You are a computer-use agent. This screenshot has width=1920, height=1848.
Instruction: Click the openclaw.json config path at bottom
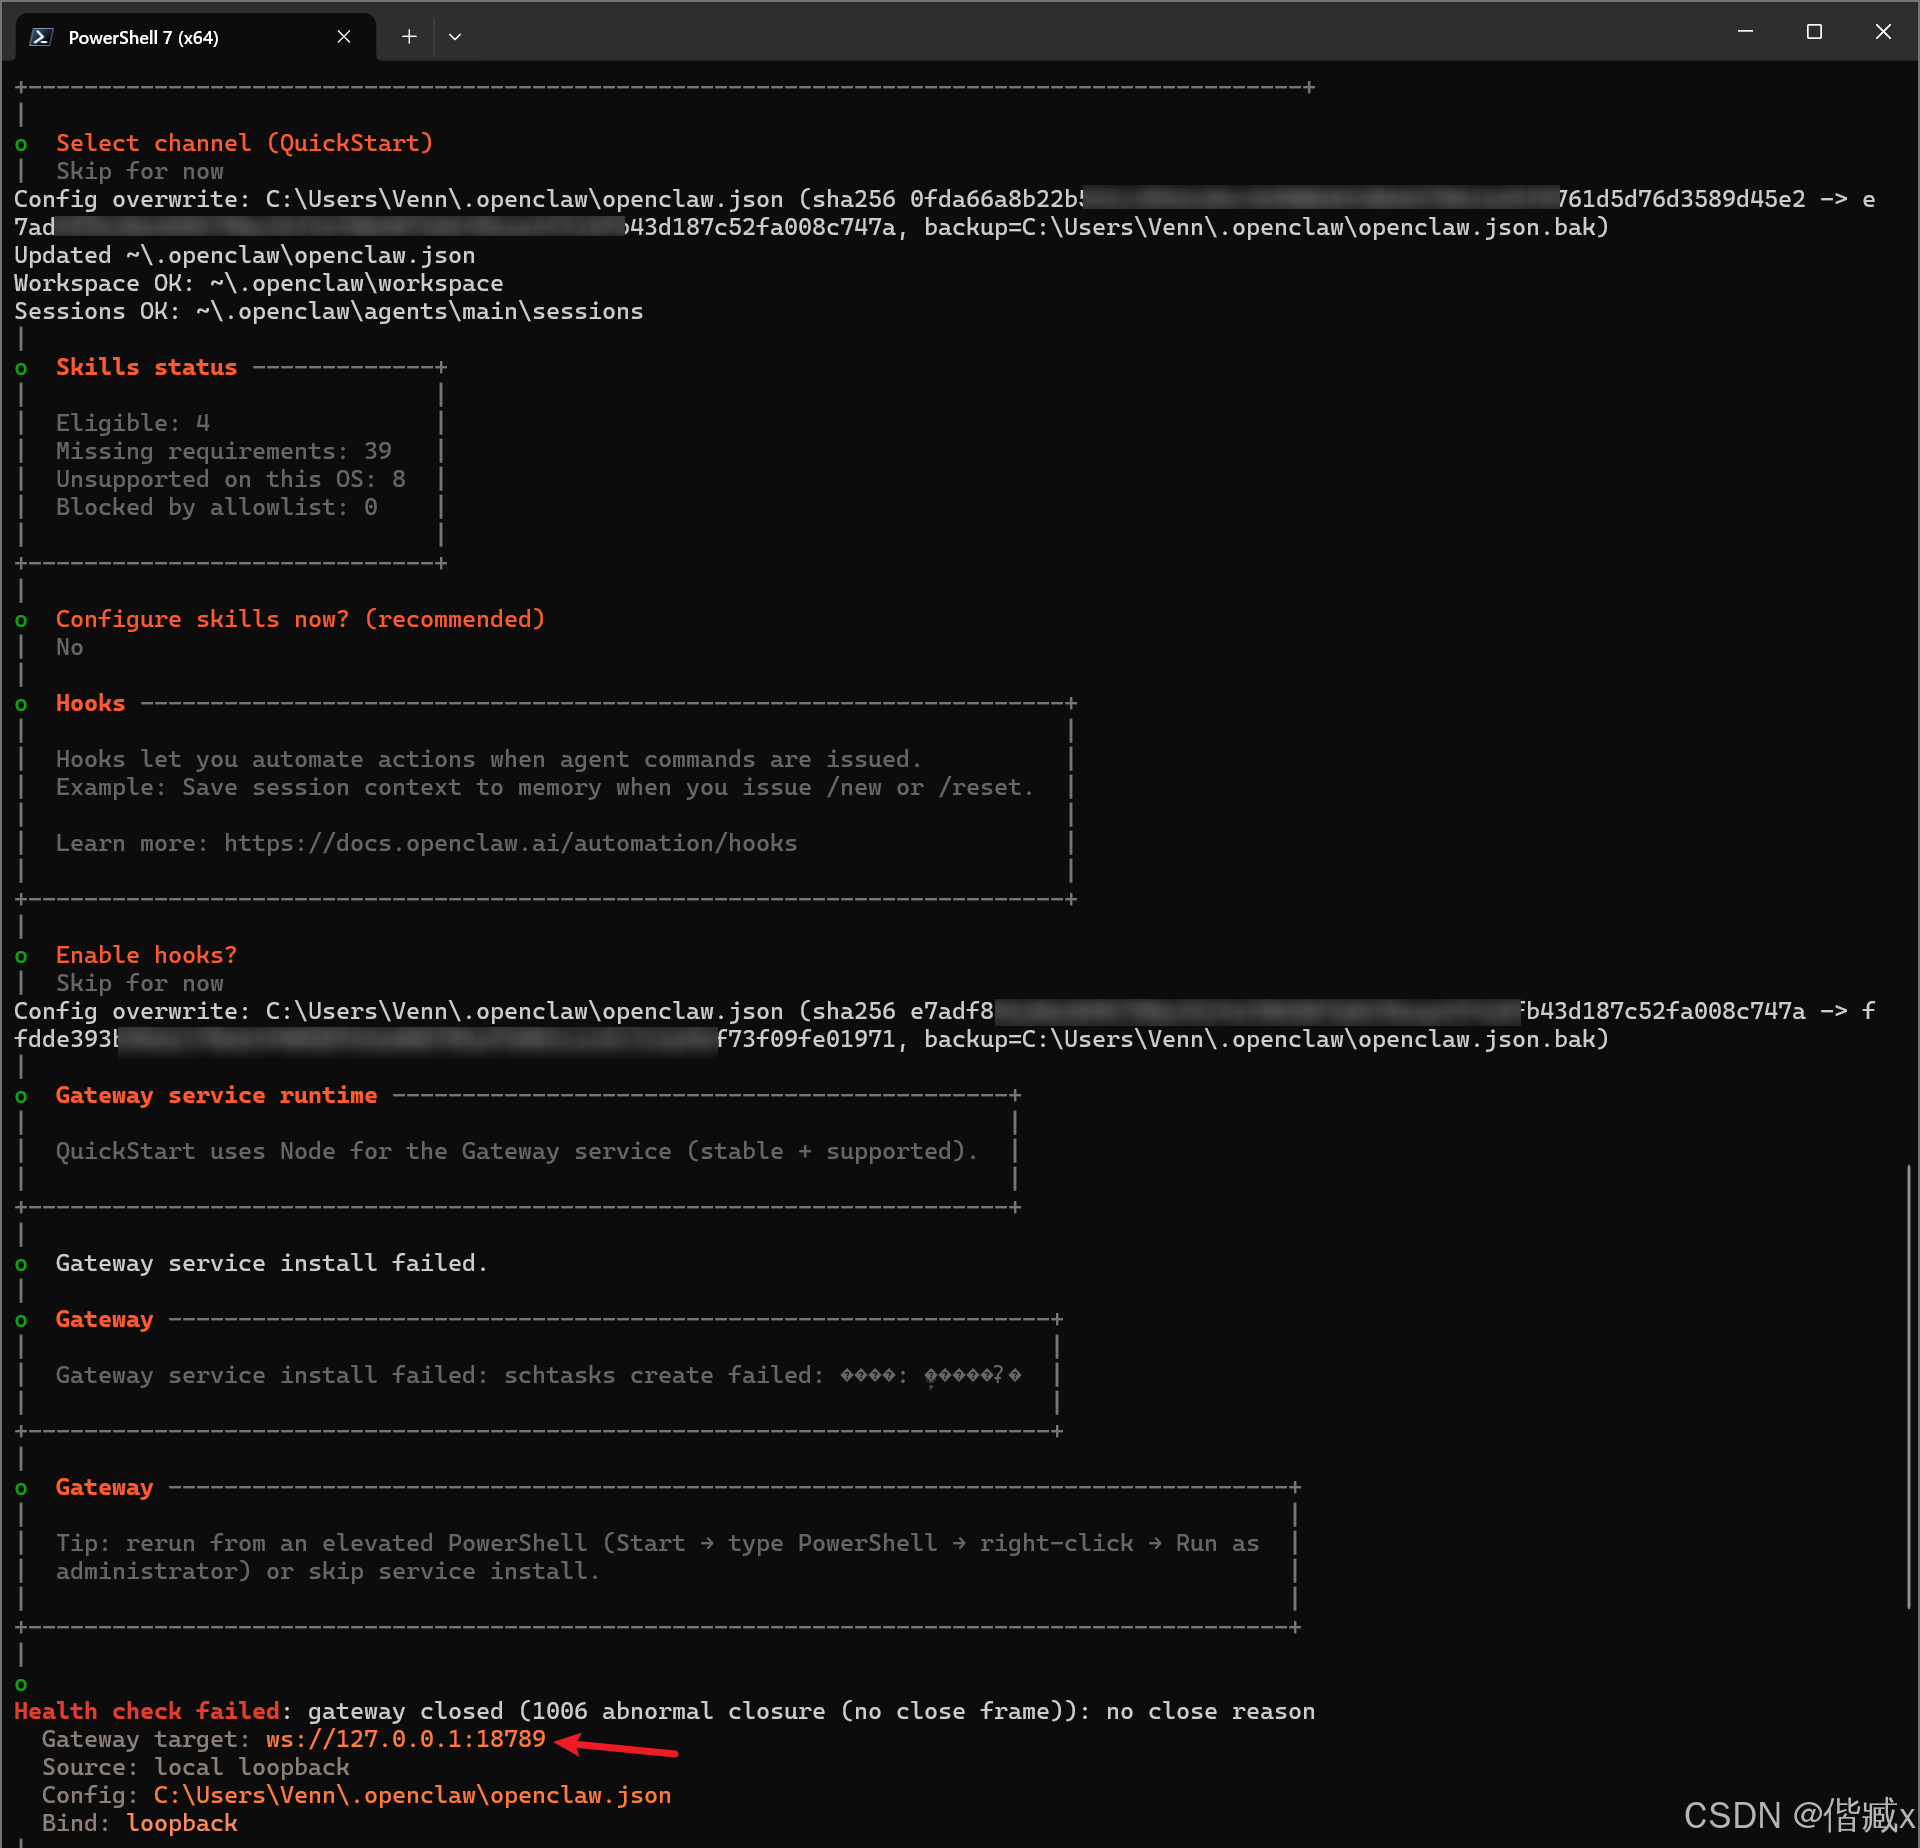pos(412,1795)
